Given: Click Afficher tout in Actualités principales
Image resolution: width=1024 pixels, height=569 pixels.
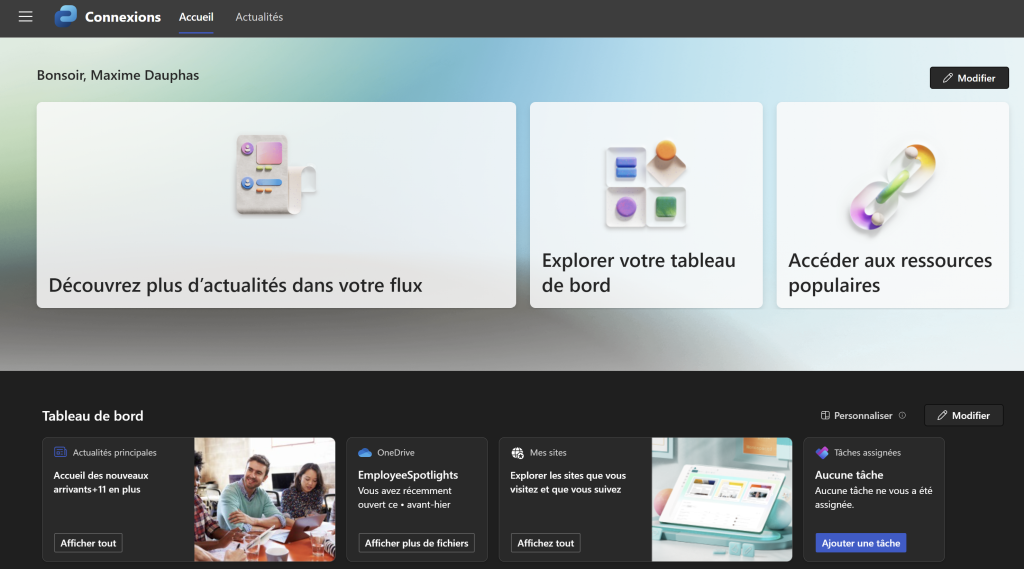Looking at the screenshot, I should coord(88,543).
